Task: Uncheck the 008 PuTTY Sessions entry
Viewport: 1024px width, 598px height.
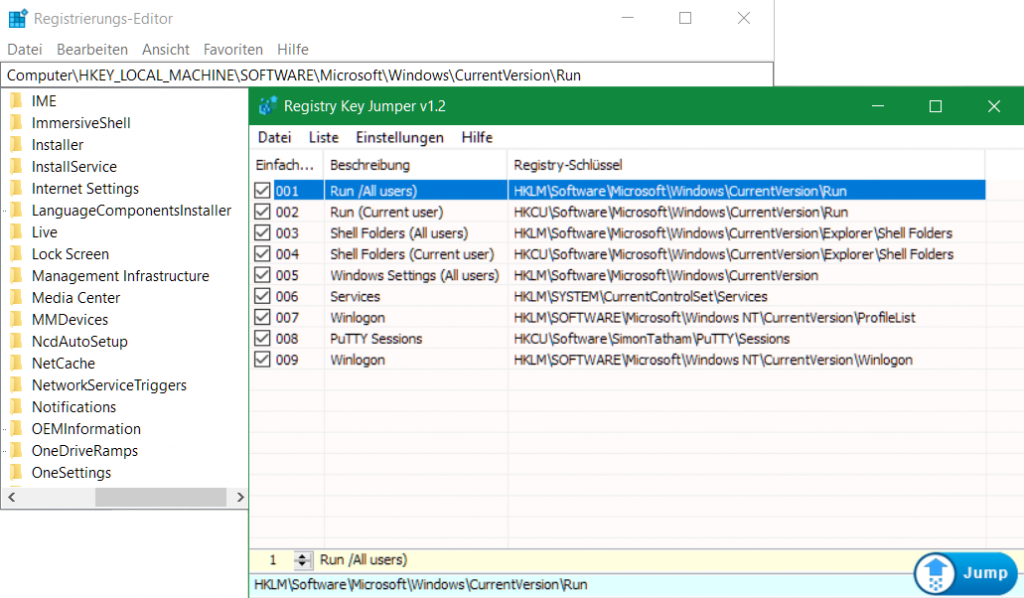Action: (x=262, y=338)
